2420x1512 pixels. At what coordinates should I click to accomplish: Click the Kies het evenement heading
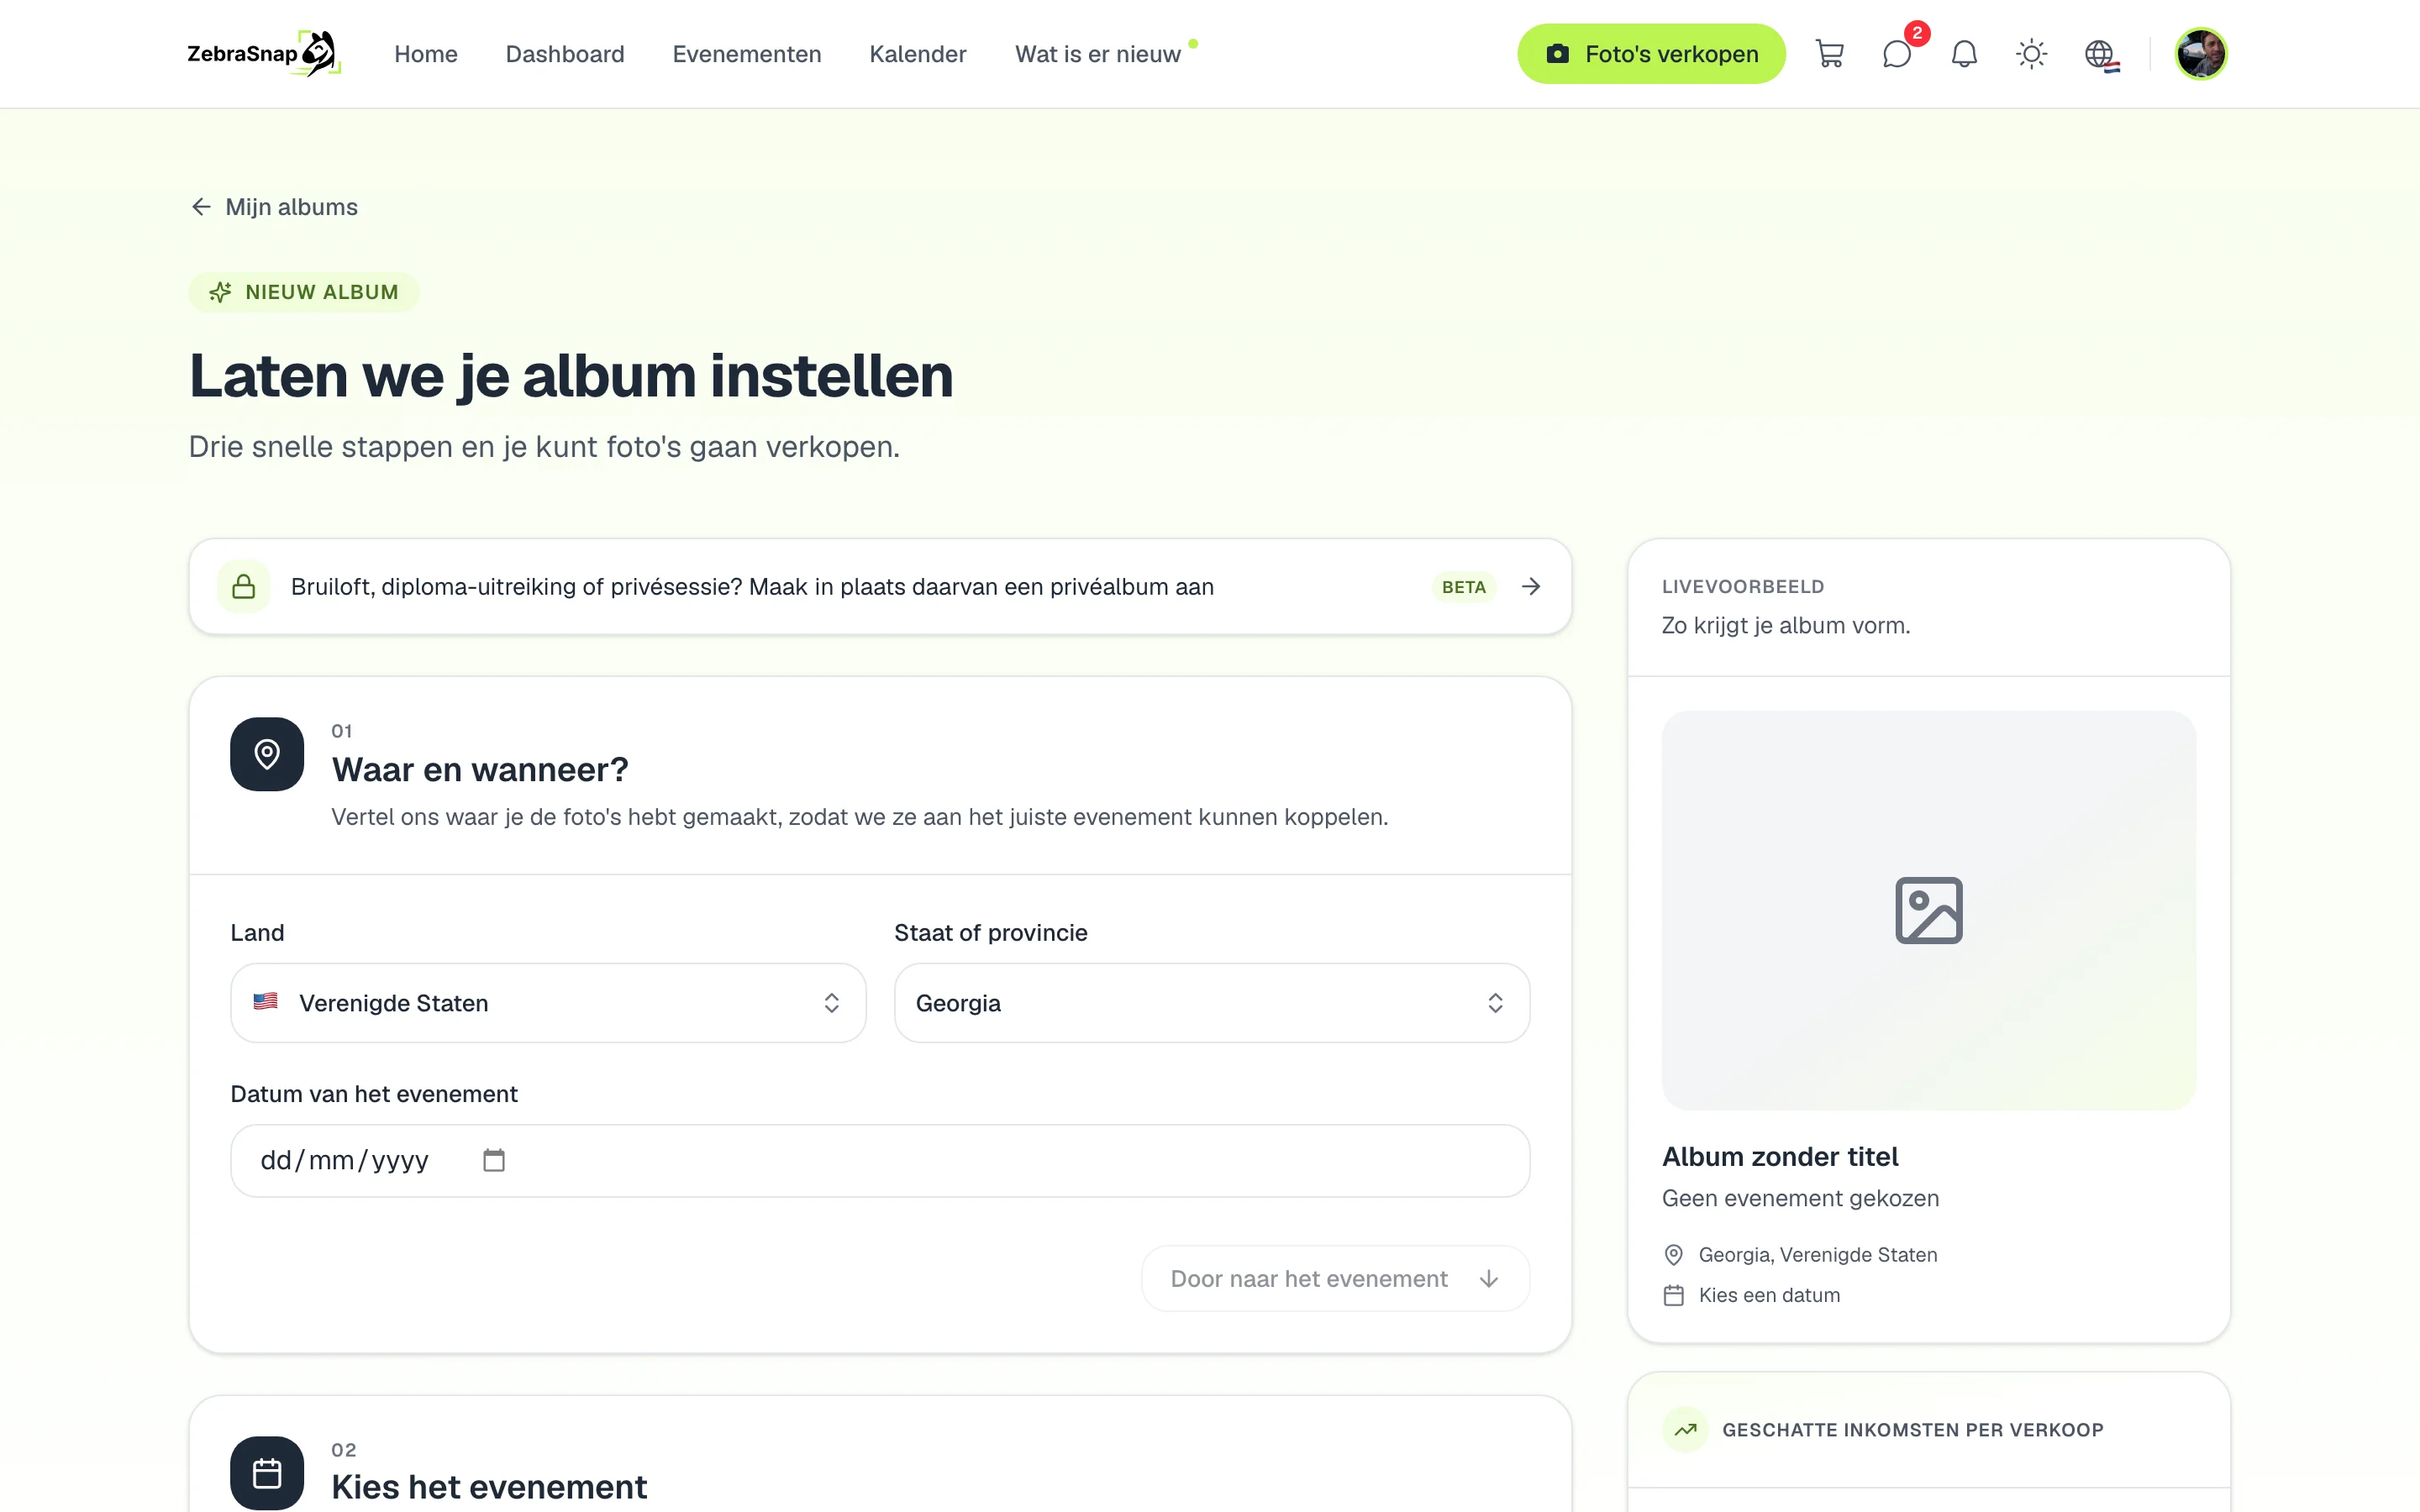tap(489, 1488)
